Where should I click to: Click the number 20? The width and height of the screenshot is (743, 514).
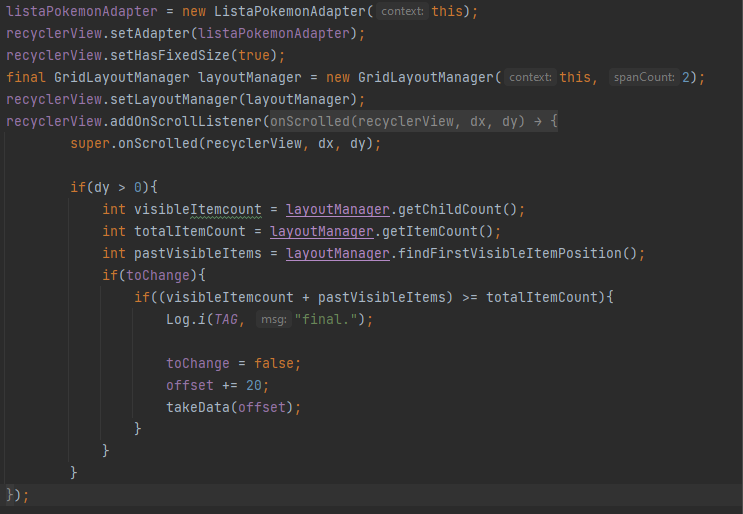[x=254, y=386]
